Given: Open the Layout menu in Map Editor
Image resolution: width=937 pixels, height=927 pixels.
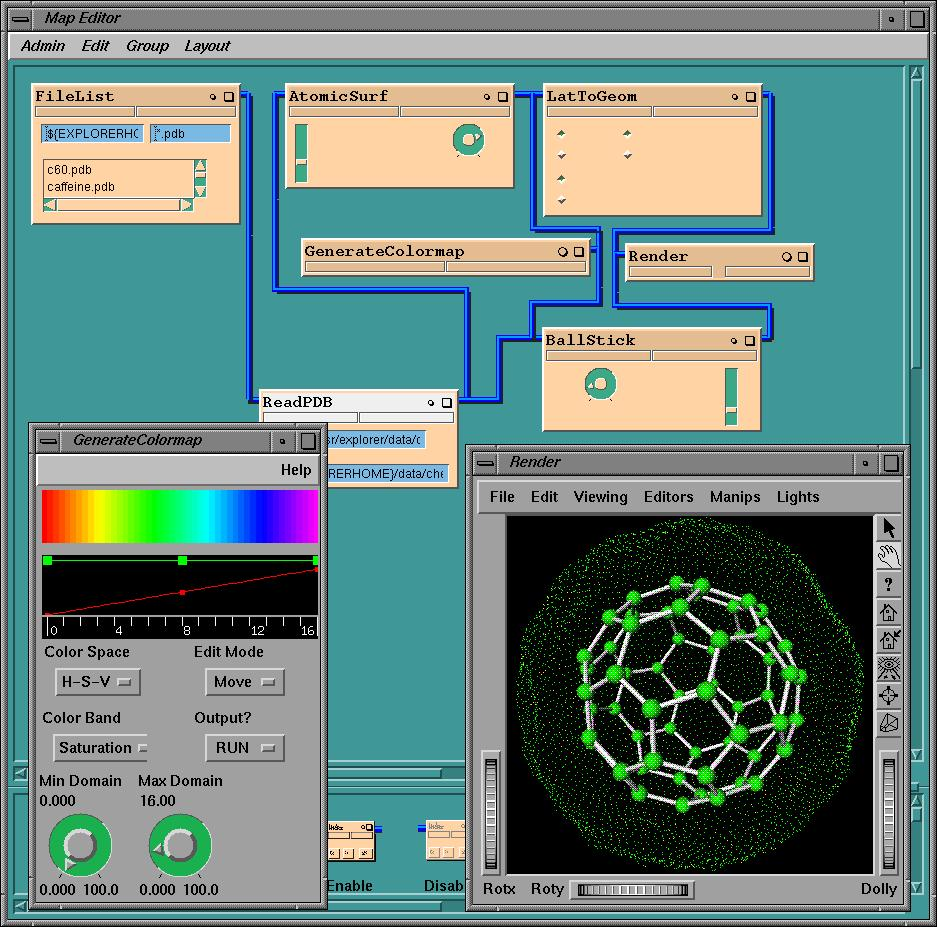Looking at the screenshot, I should [x=207, y=46].
